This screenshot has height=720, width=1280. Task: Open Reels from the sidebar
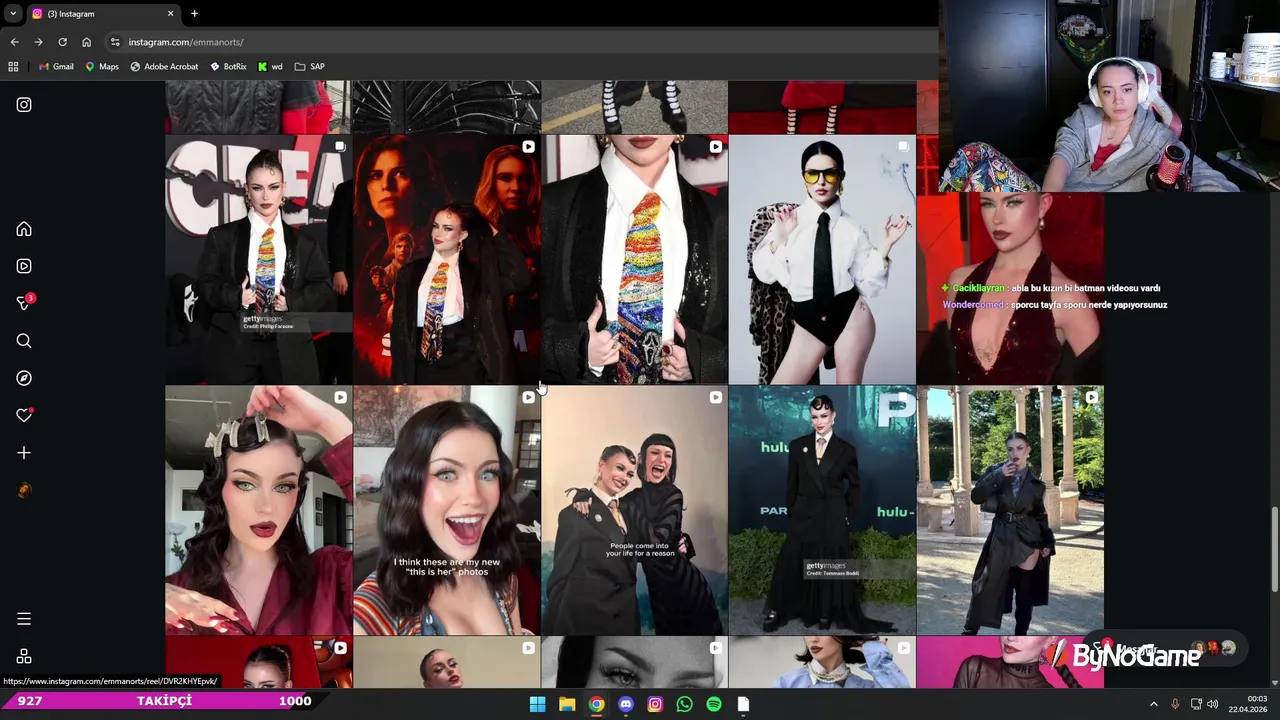tap(24, 266)
